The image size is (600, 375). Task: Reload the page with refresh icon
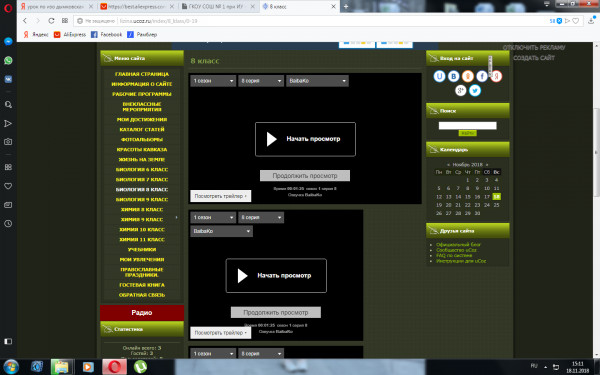click(x=51, y=21)
